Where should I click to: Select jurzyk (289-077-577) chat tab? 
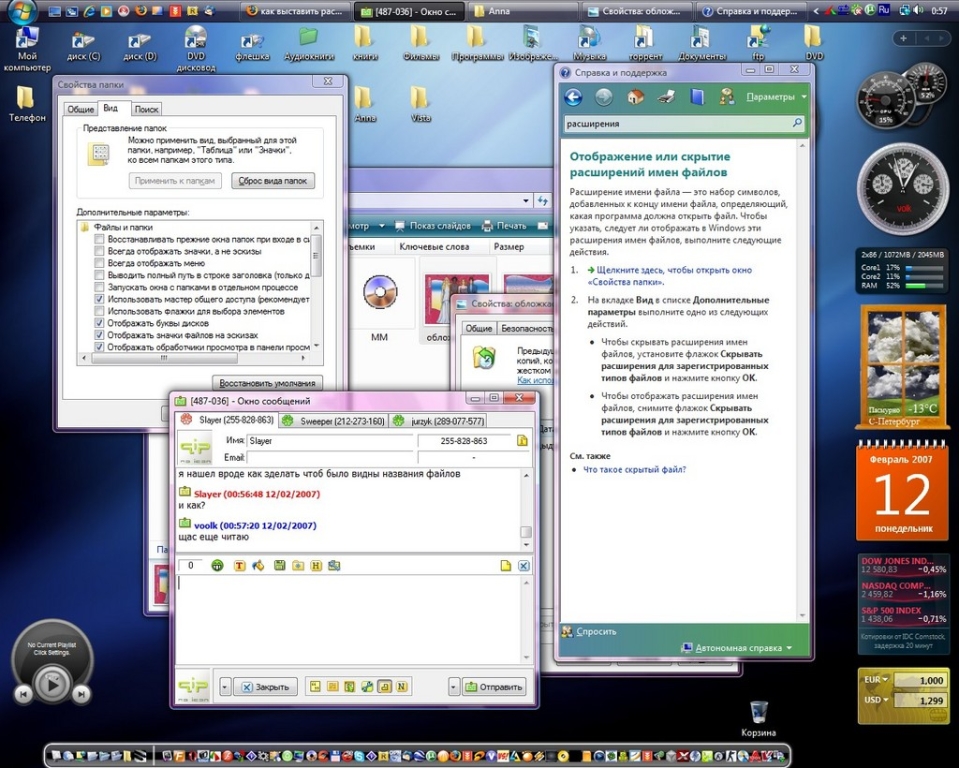click(x=438, y=421)
